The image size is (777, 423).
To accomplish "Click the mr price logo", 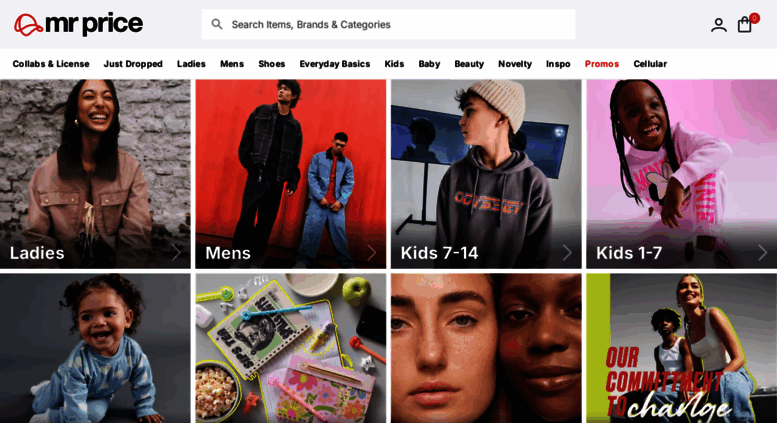I will pyautogui.click(x=78, y=24).
